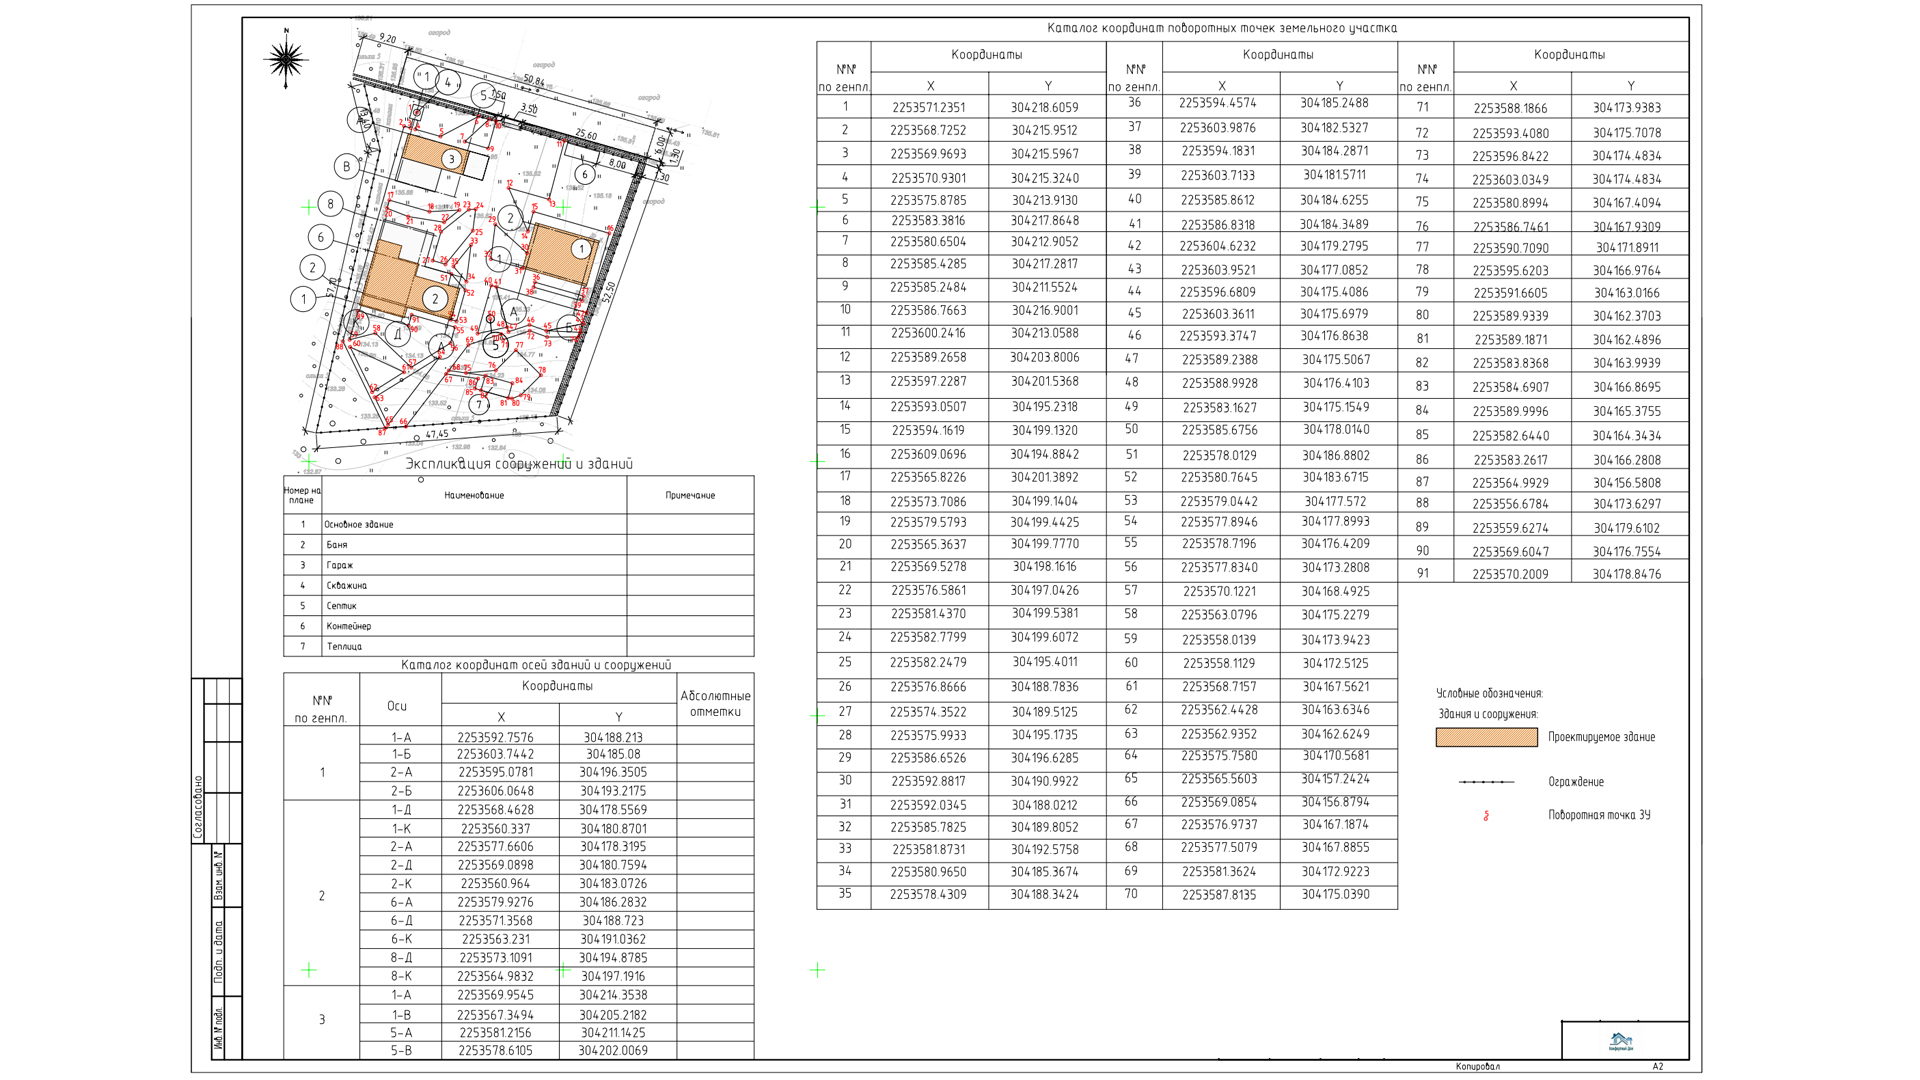
Task: Click the company logo in the title block
Action: tap(1620, 1042)
